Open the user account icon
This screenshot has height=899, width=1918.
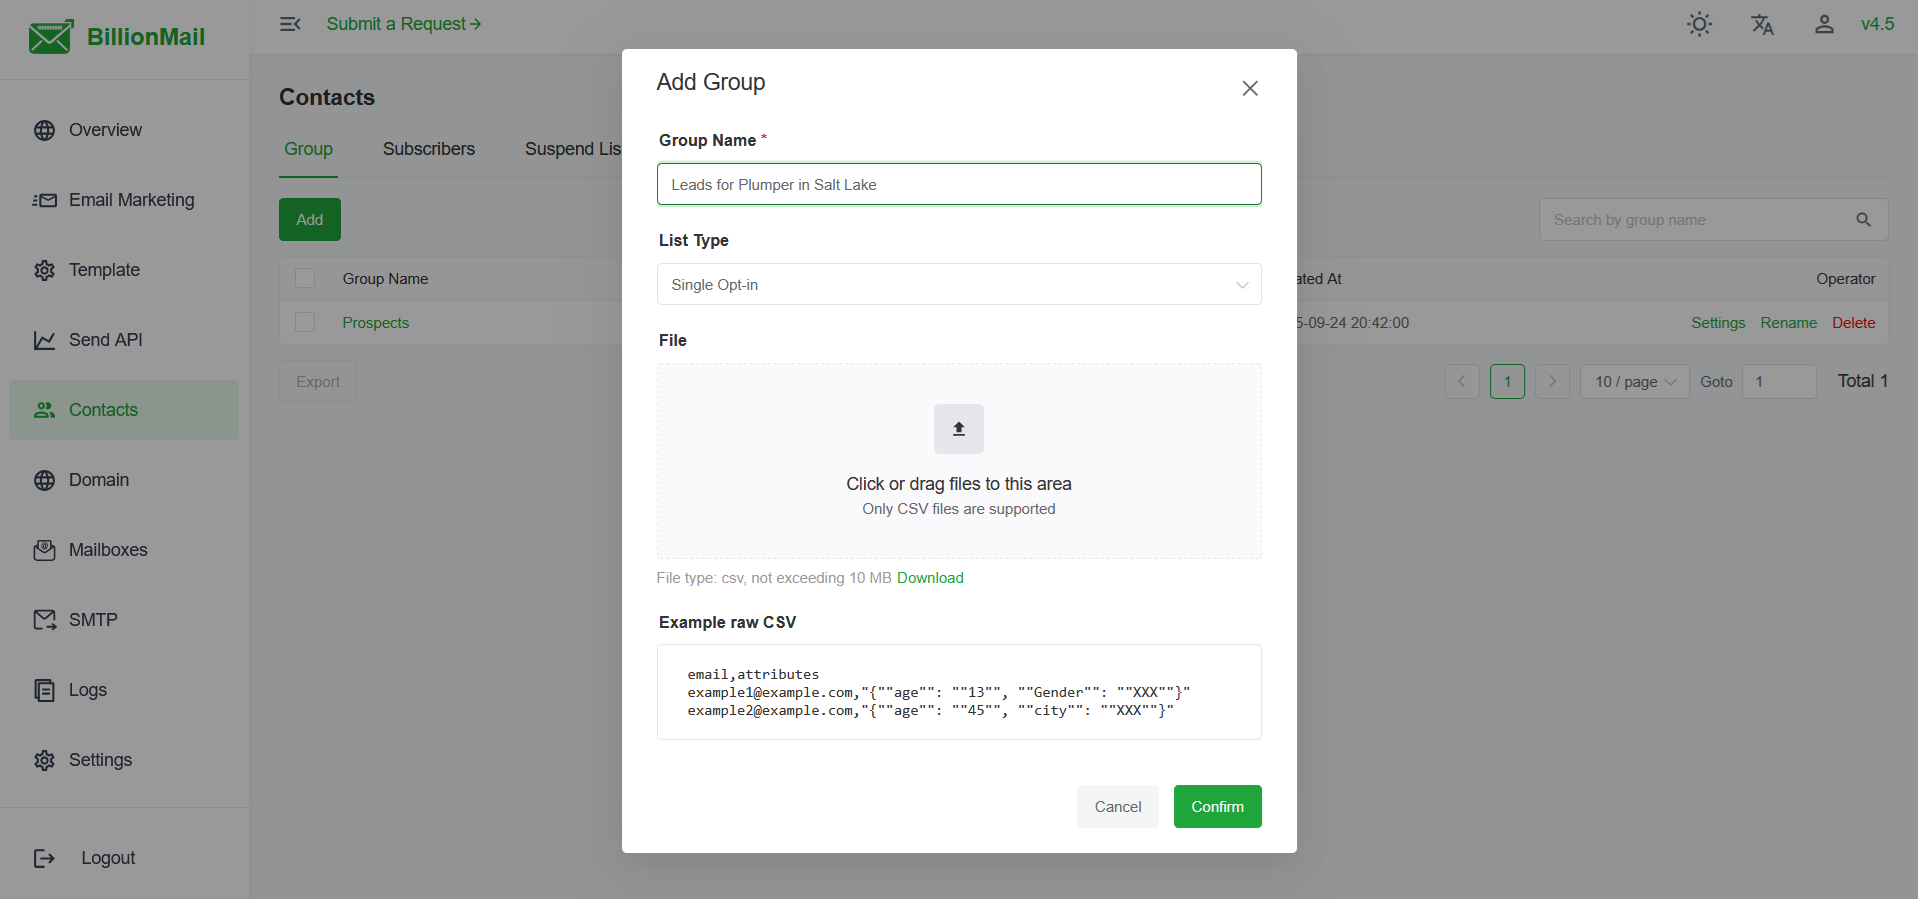pos(1824,24)
